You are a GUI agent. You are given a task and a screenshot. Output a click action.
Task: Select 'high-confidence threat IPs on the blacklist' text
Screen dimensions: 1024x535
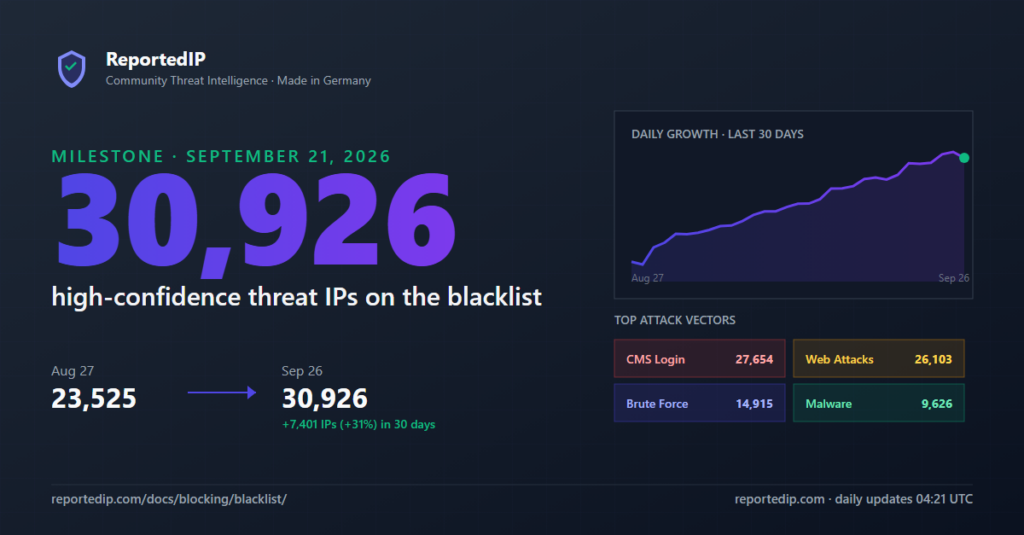(296, 297)
